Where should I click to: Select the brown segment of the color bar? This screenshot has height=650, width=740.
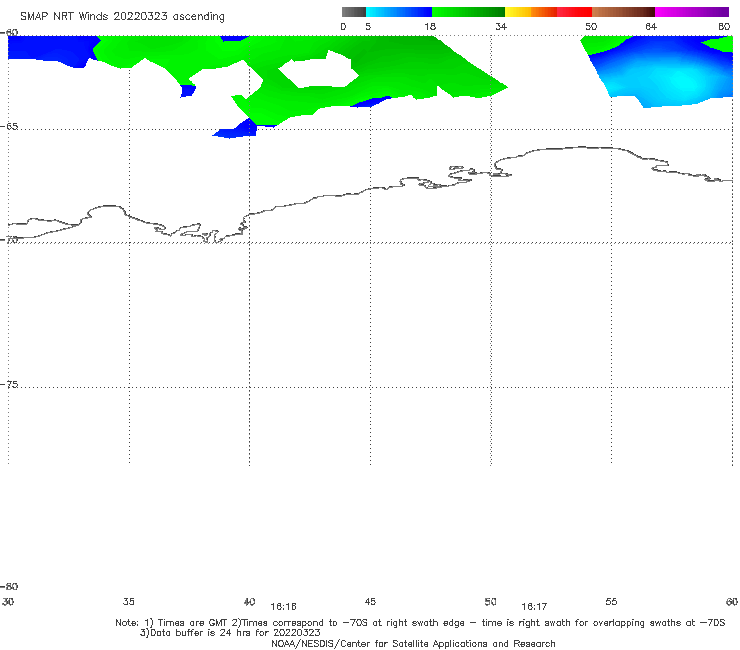(623, 12)
